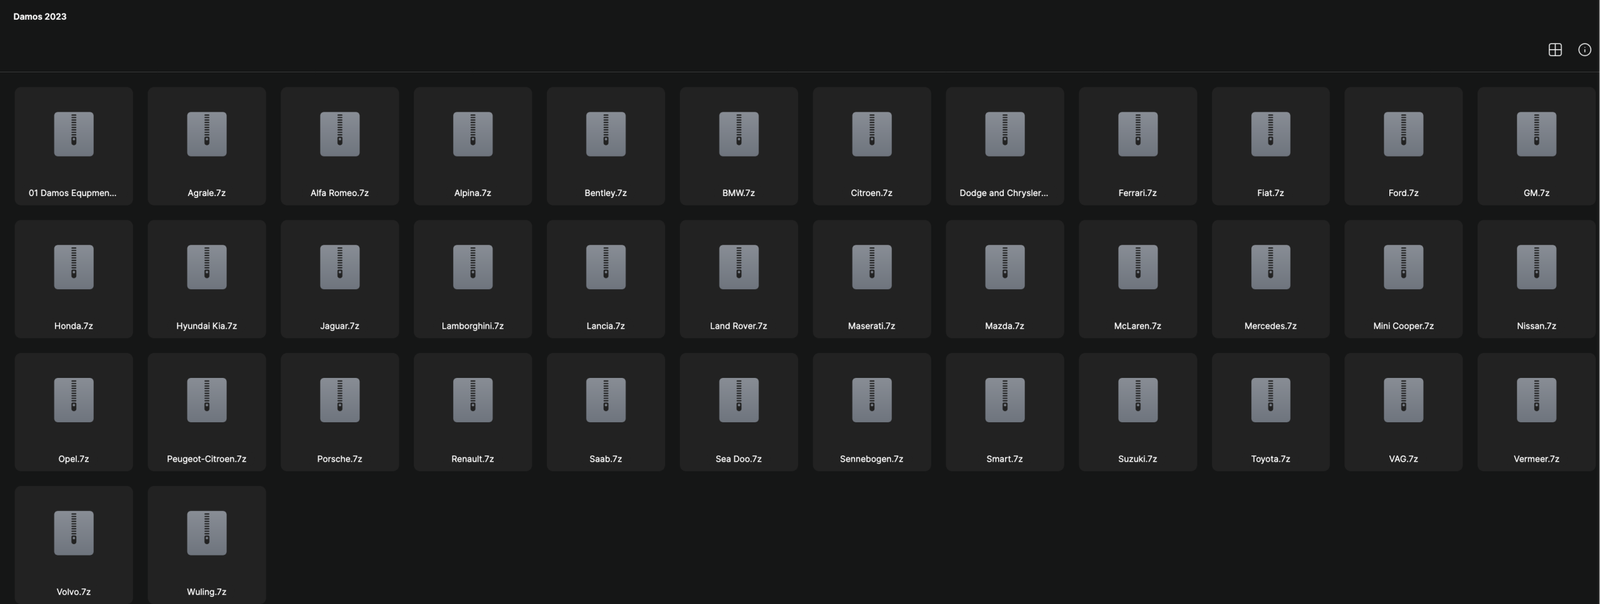Click the Alfa Romeo.7z file tile
The image size is (1600, 604).
point(340,146)
